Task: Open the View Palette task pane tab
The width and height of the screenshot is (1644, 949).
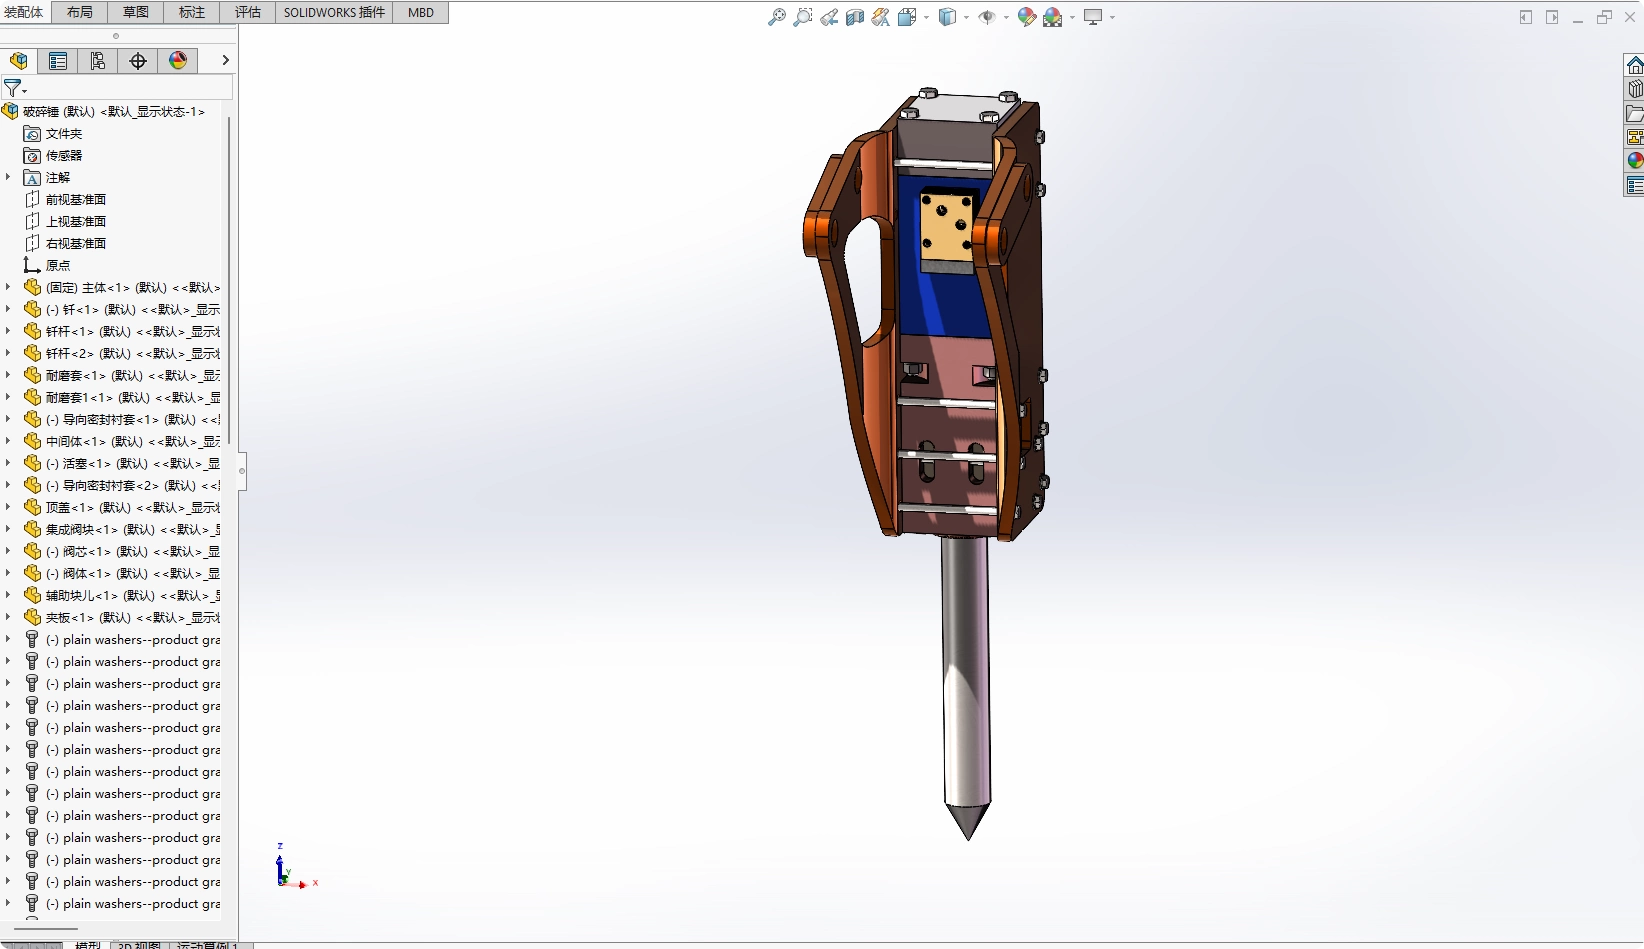Action: coord(1635,137)
